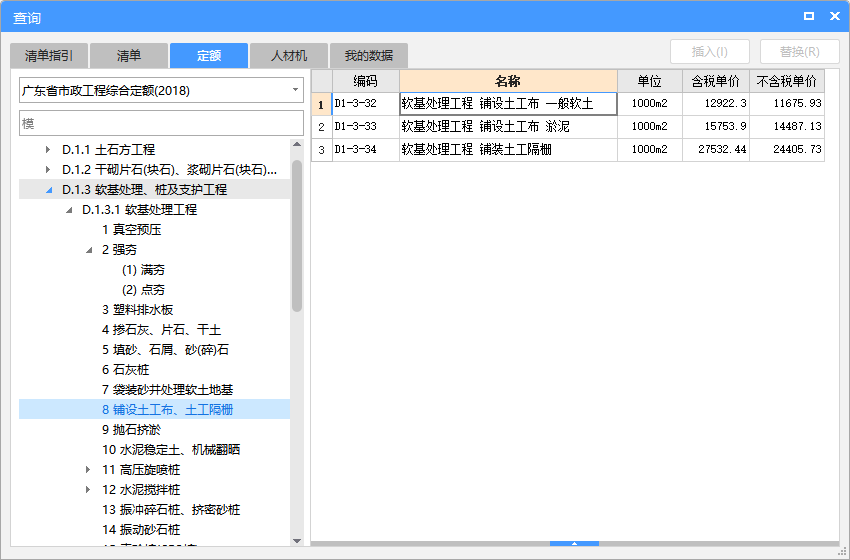Viewport: 850px width, 560px height.
Task: Click price cell 27532.44
Action: click(x=716, y=150)
